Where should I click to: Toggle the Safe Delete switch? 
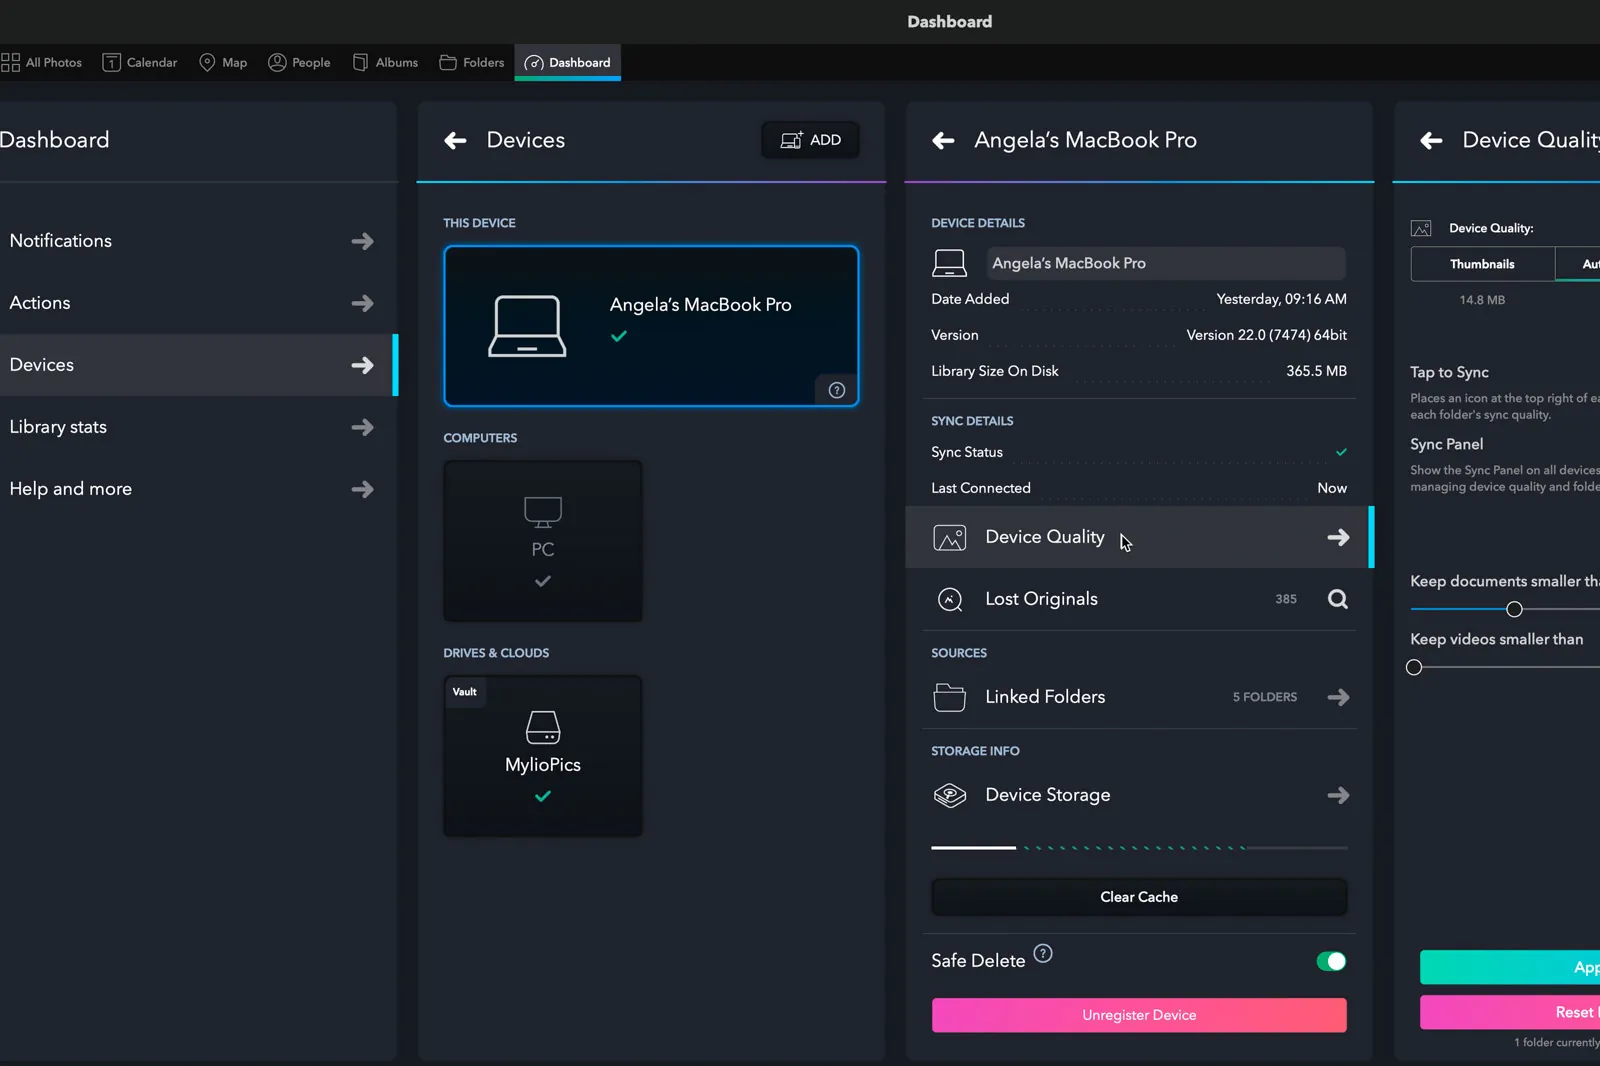(1331, 961)
